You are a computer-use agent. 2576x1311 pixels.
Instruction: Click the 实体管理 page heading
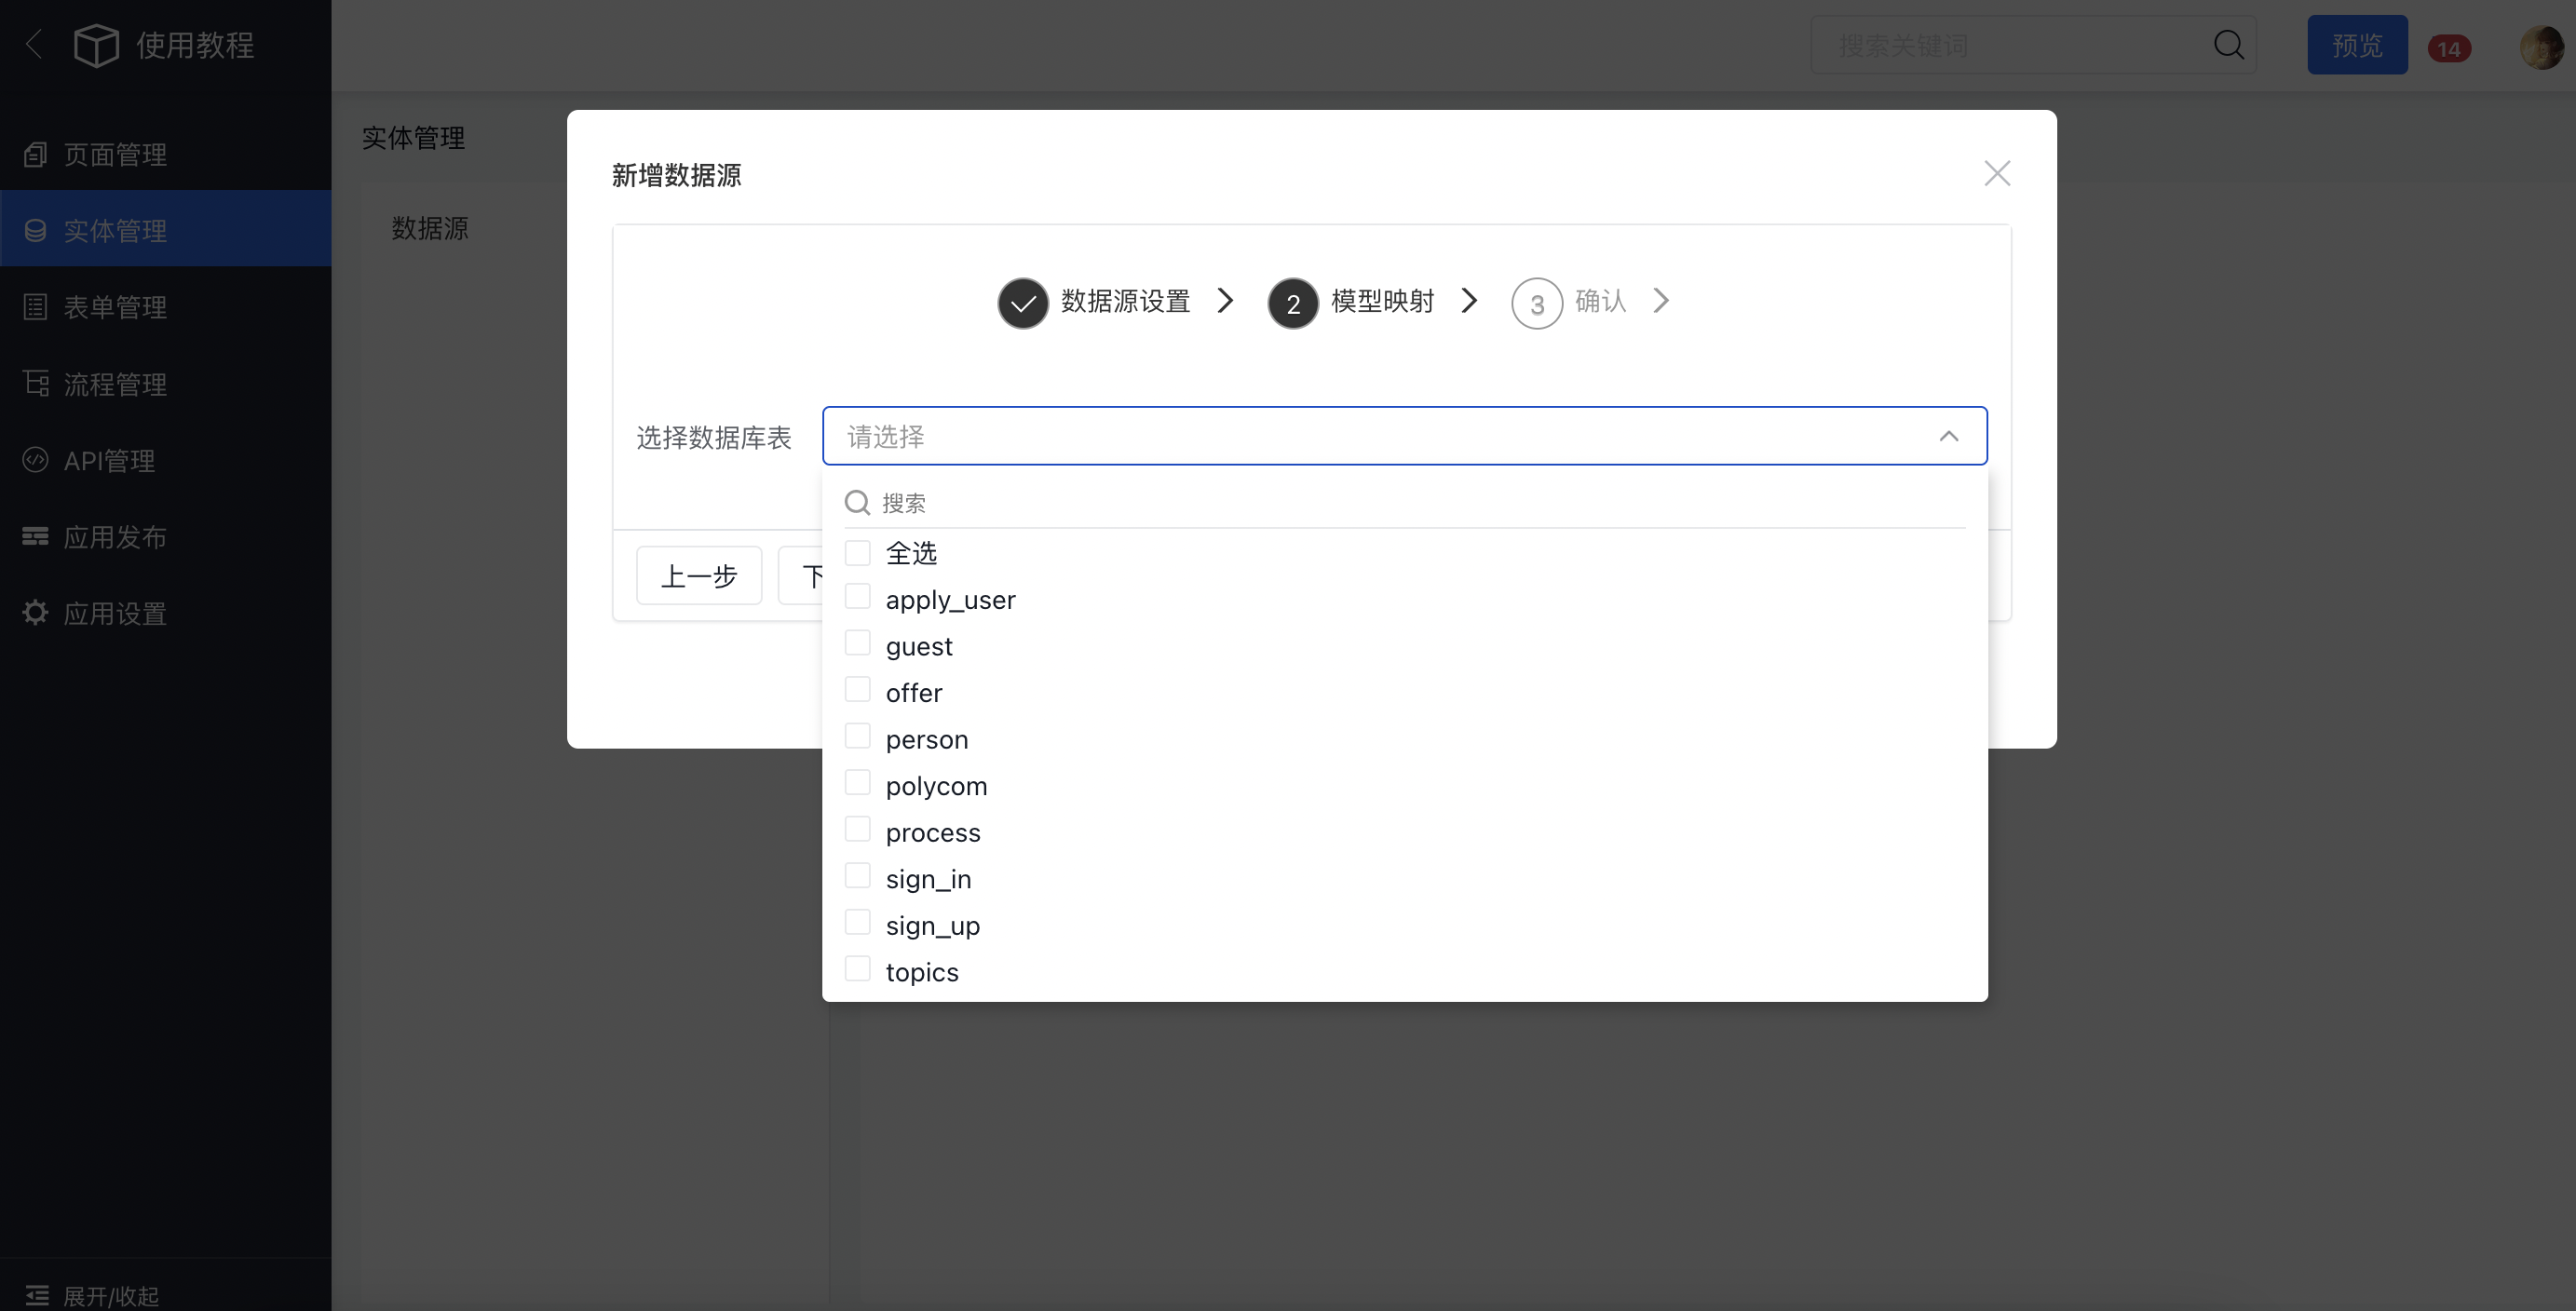point(413,138)
